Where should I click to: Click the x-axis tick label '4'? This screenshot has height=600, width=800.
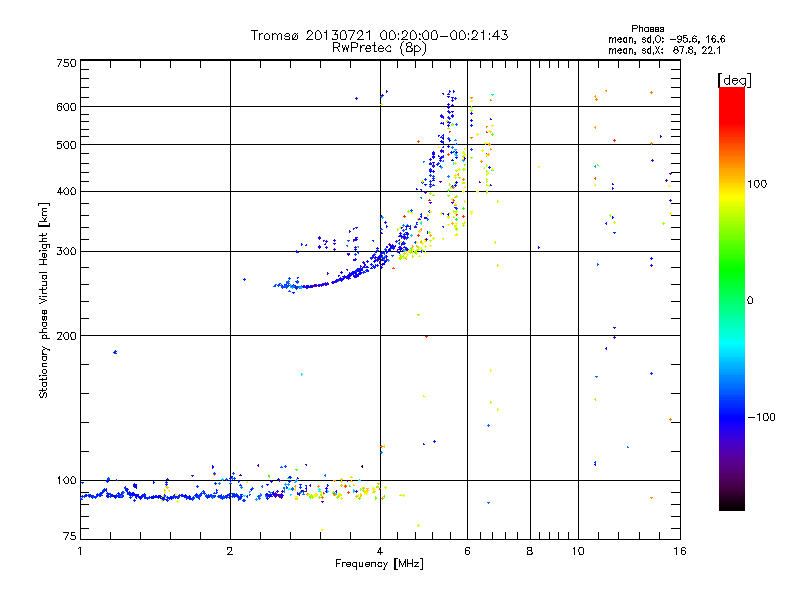(x=380, y=551)
